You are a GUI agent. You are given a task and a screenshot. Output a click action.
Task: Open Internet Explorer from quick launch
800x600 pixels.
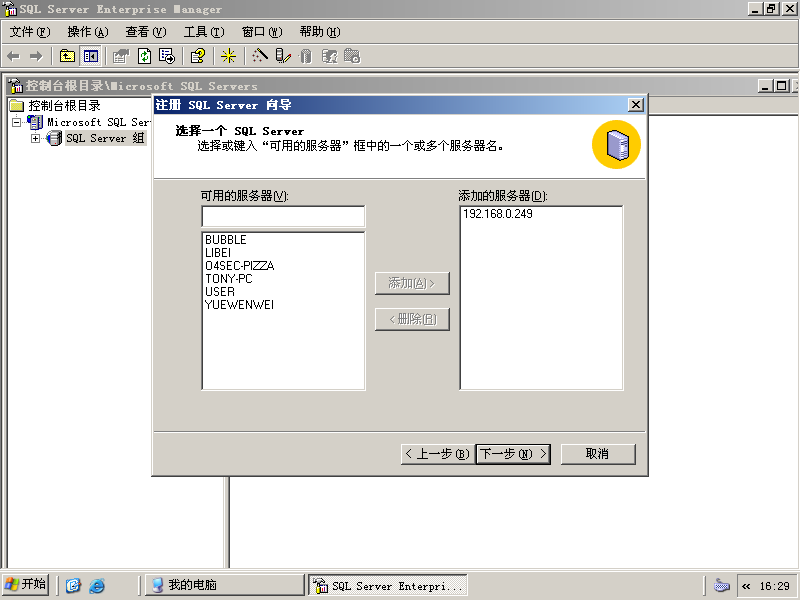point(97,585)
